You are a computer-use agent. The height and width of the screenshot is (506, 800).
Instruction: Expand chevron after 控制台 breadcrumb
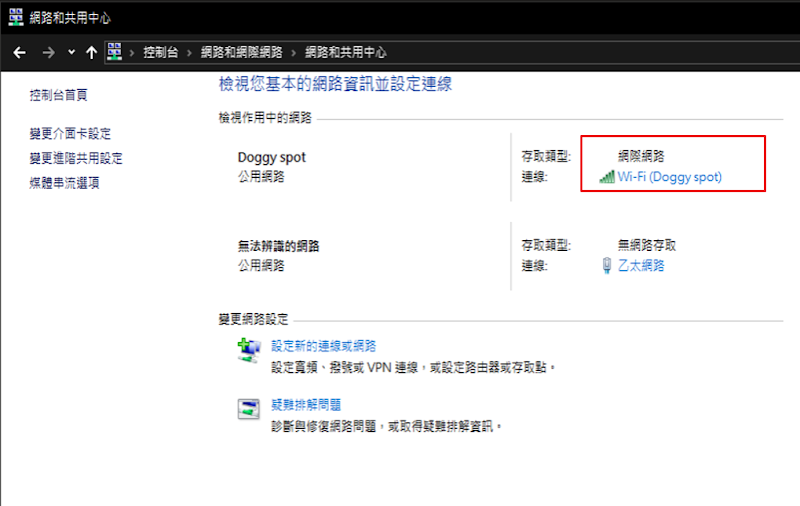[x=189, y=53]
